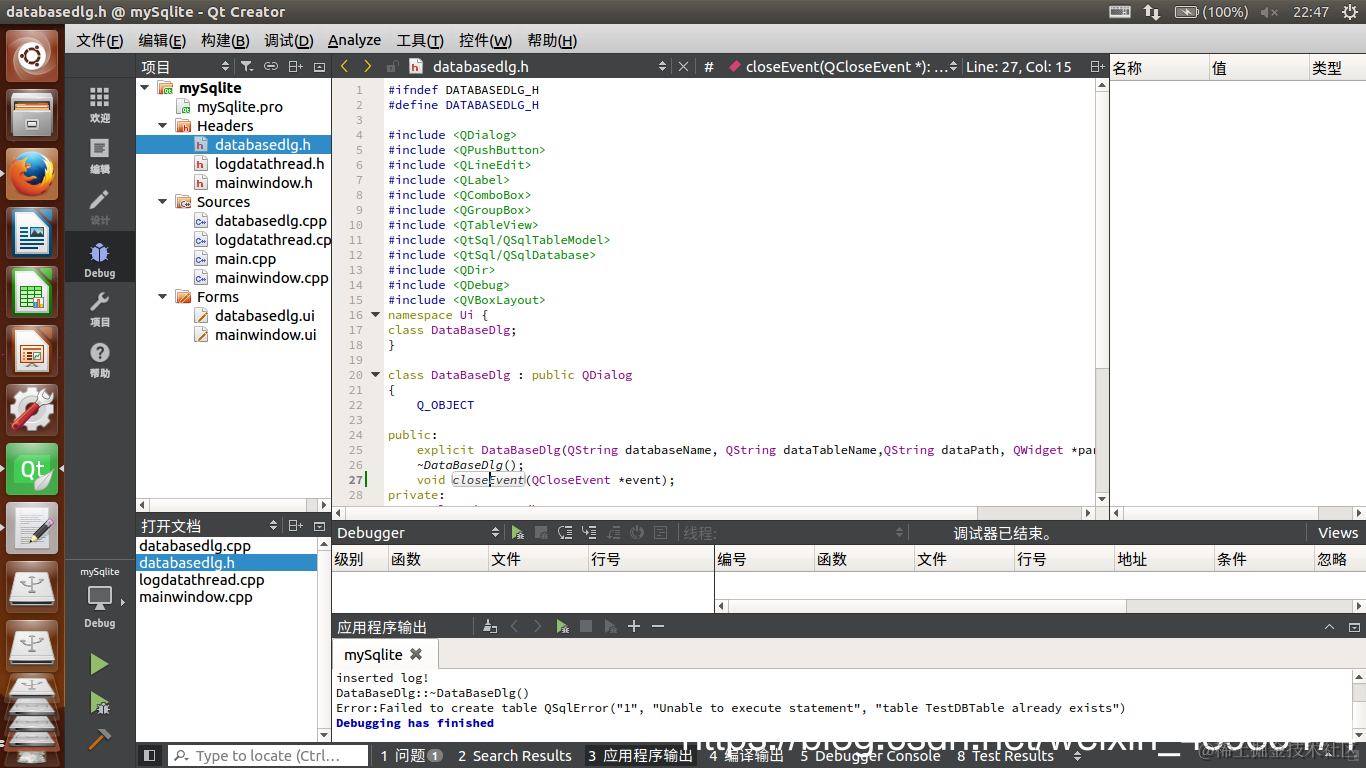The width and height of the screenshot is (1366, 768).
Task: Select logdatathread.h in project tree
Action: pos(269,164)
